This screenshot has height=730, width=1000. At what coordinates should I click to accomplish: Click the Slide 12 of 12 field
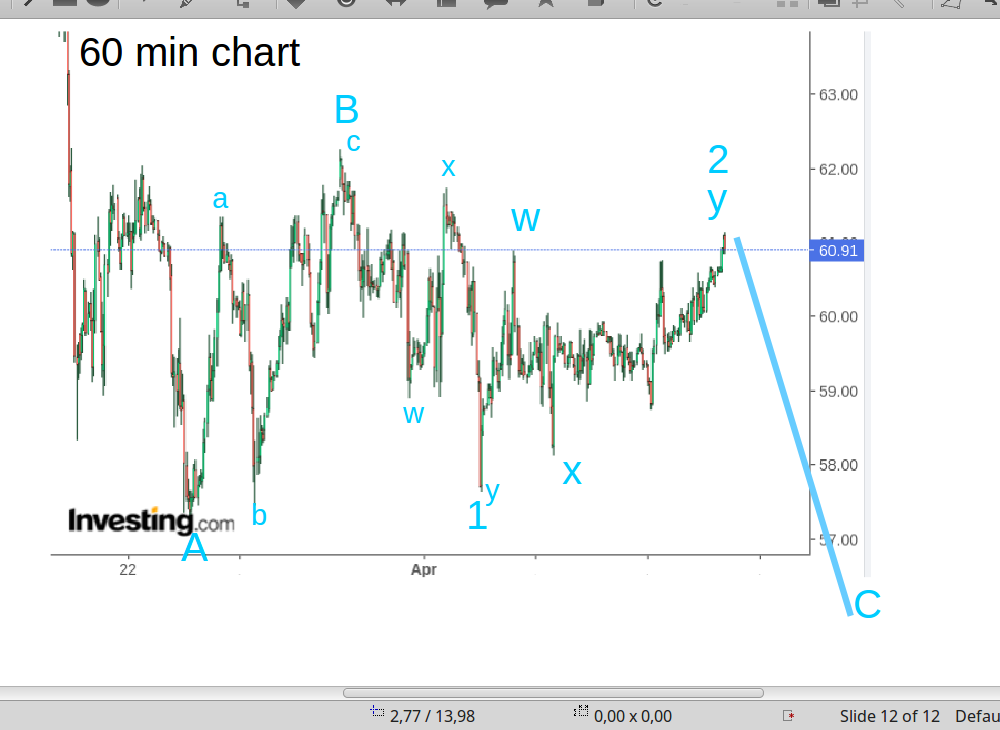click(889, 716)
